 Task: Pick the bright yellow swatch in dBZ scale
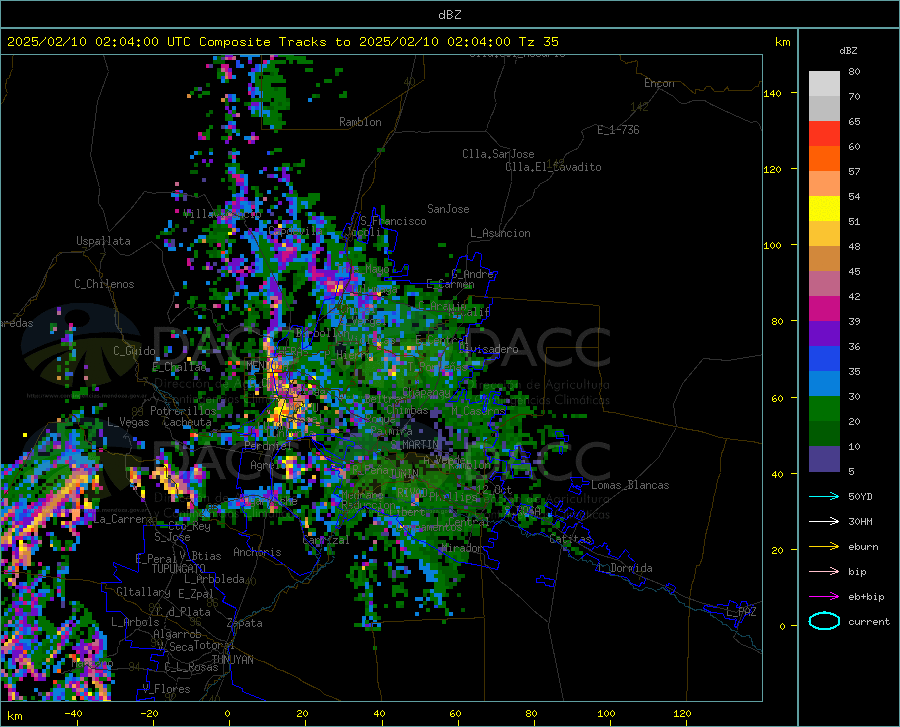[x=824, y=209]
